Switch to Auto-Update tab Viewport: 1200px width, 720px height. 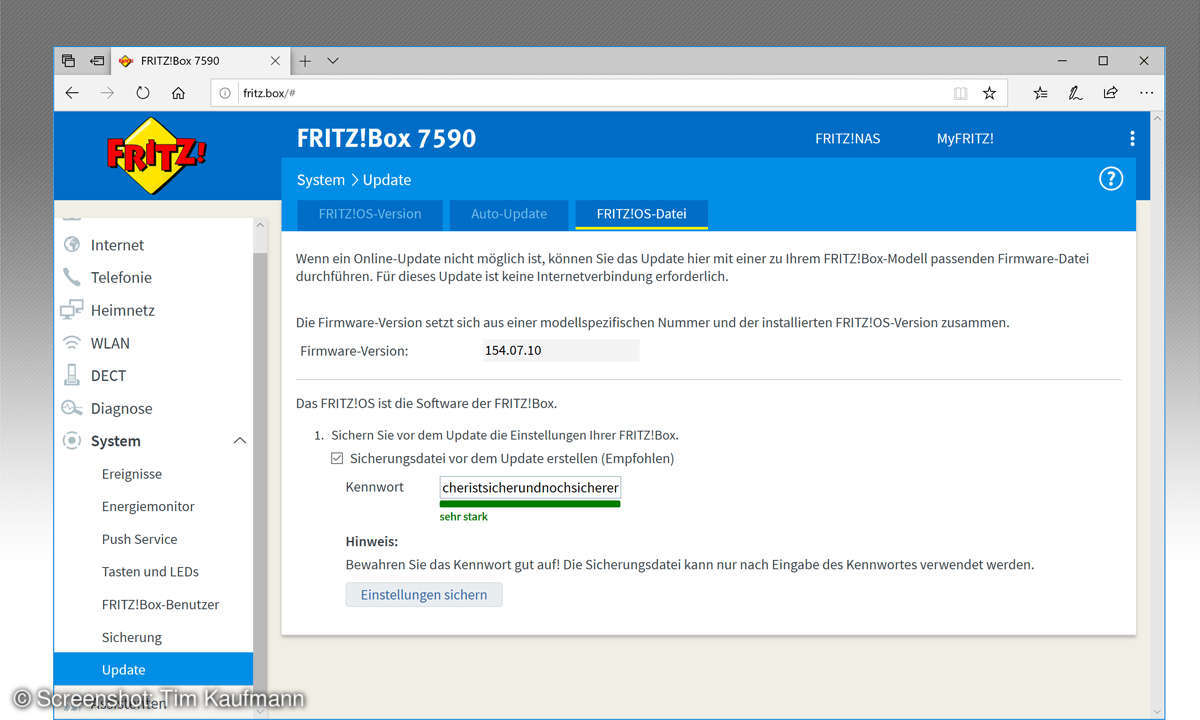[509, 214]
